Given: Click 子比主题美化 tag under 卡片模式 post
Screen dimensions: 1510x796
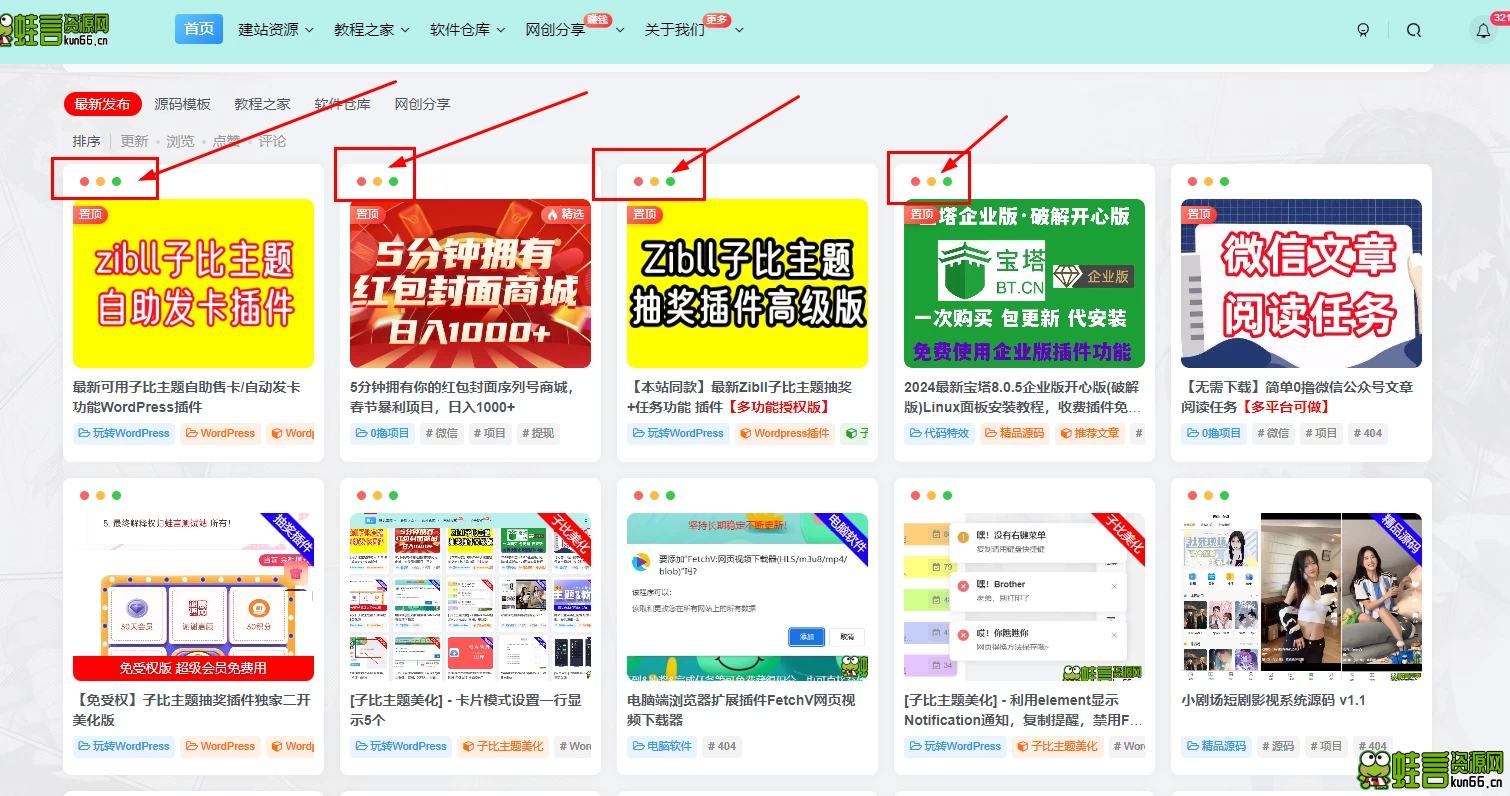Looking at the screenshot, I should (x=503, y=746).
